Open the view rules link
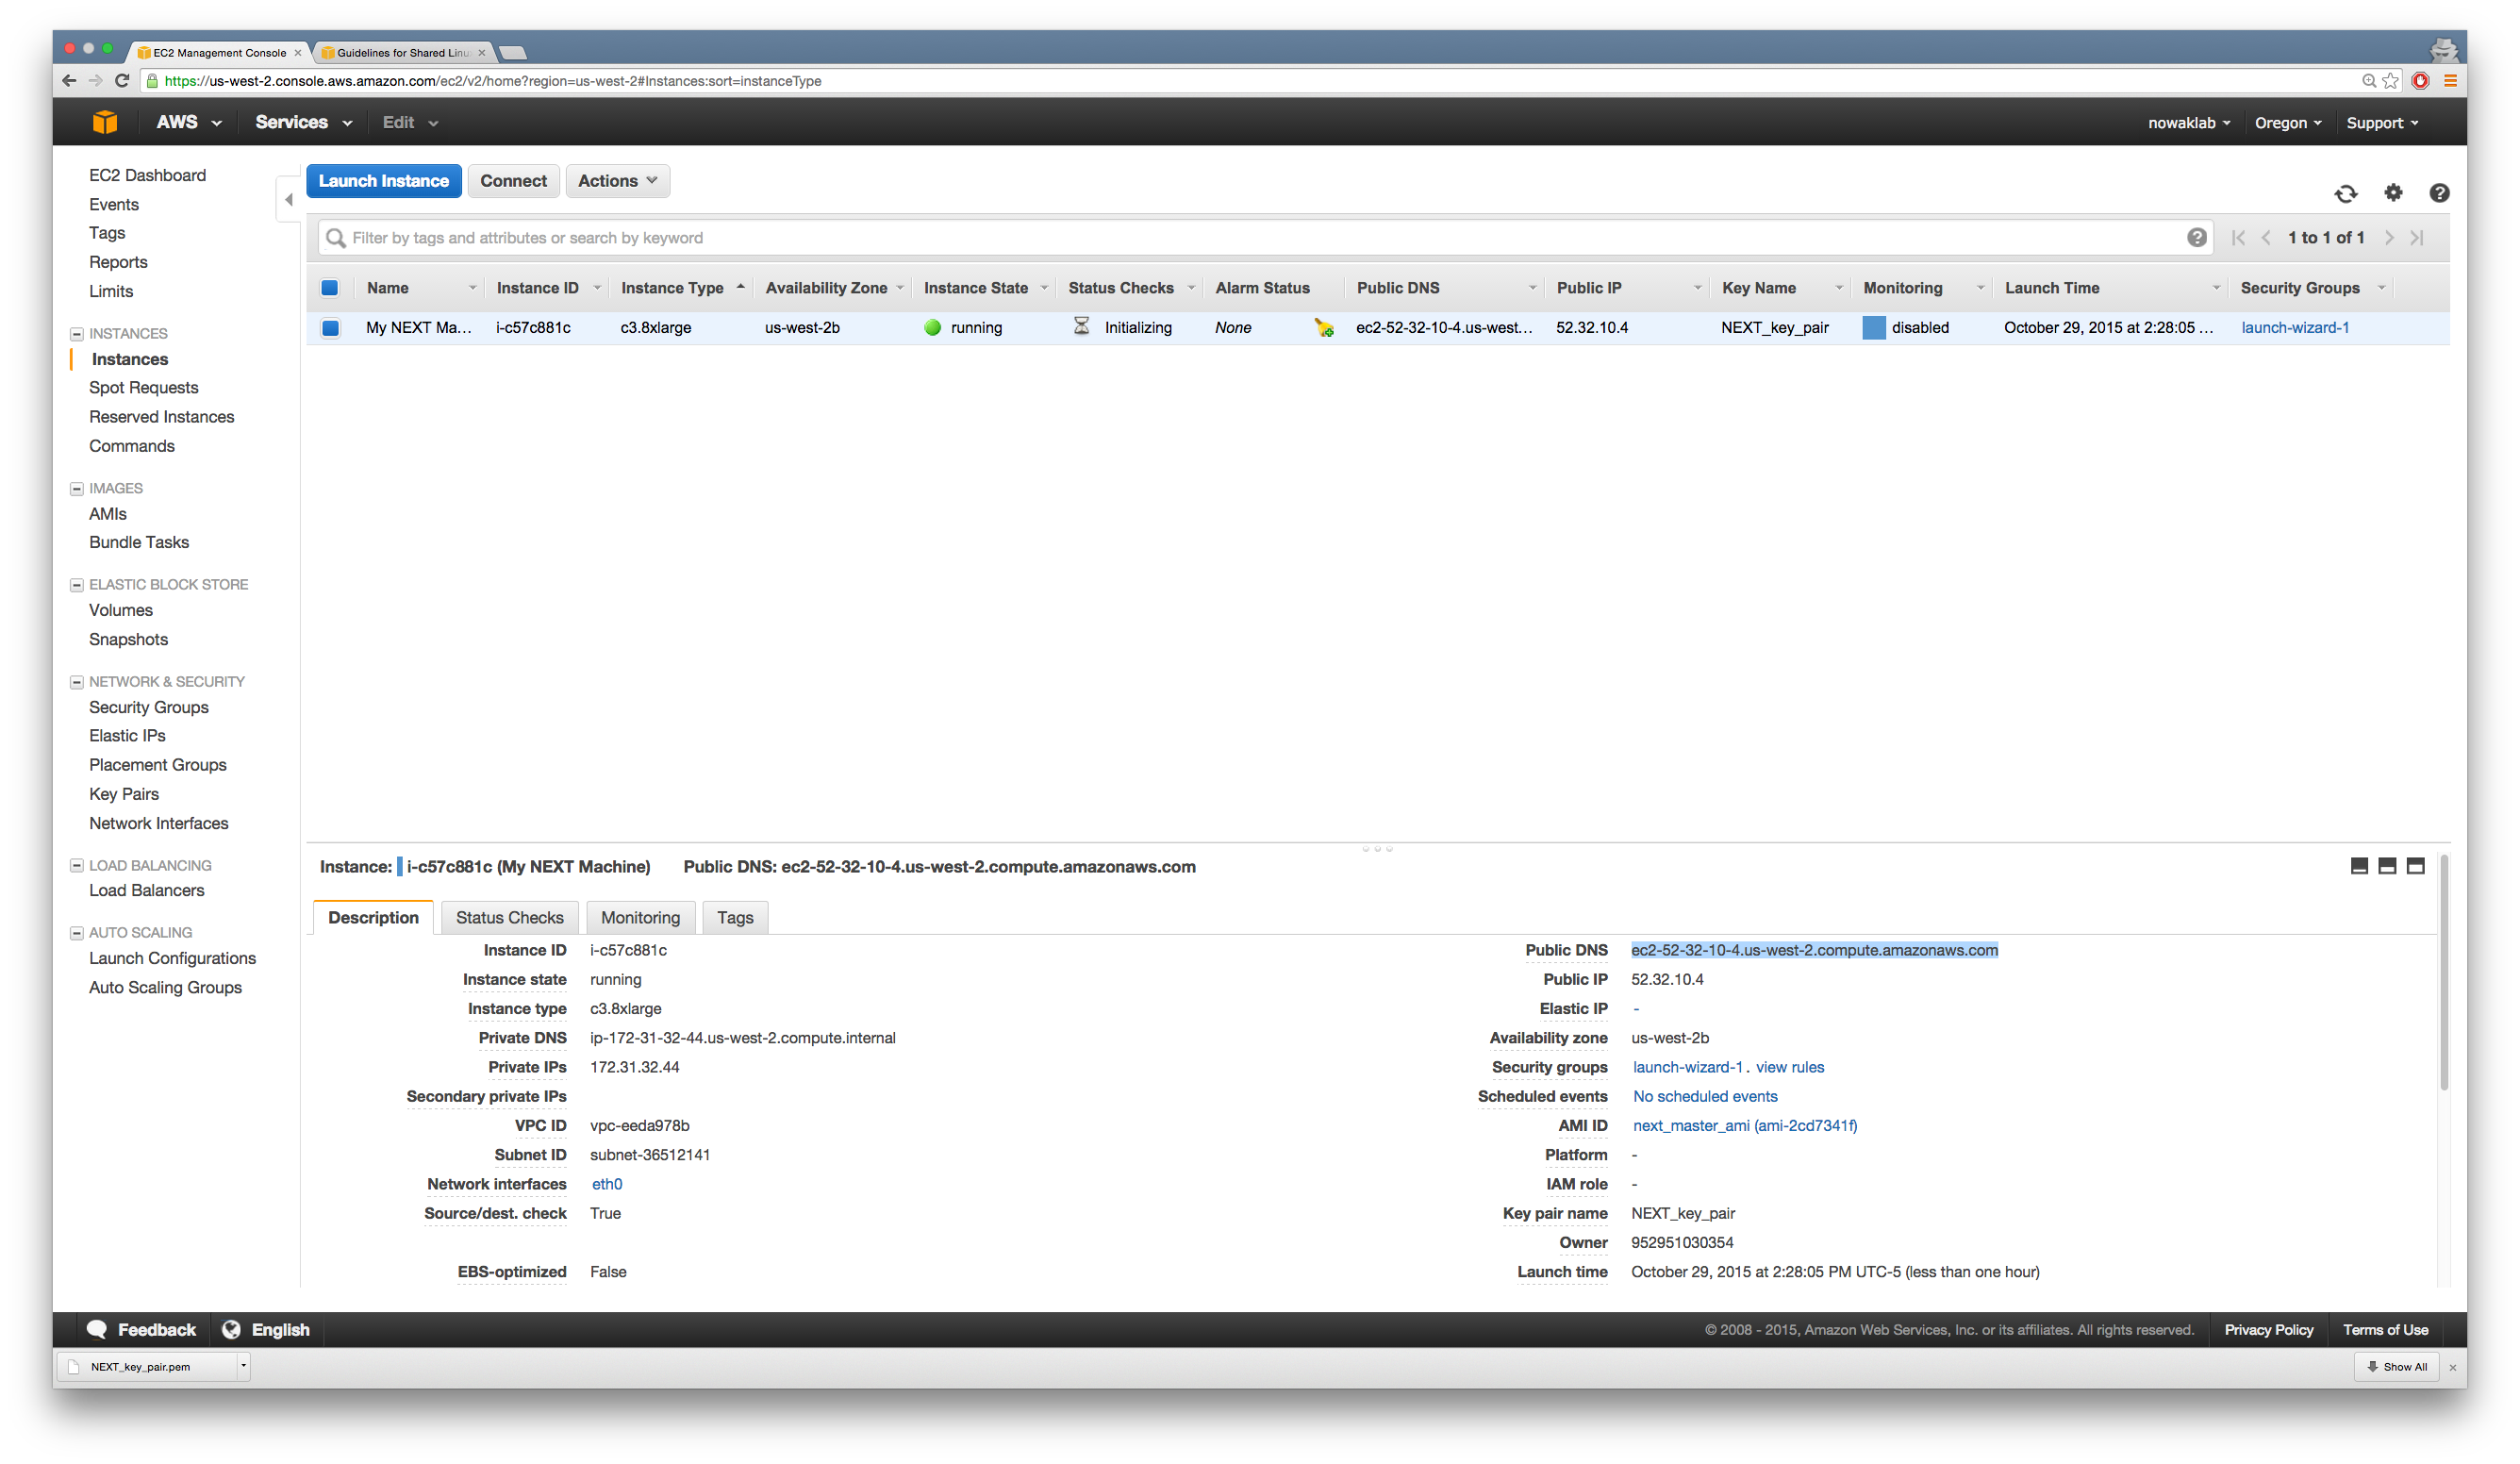The width and height of the screenshot is (2520, 1464). pyautogui.click(x=1789, y=1067)
